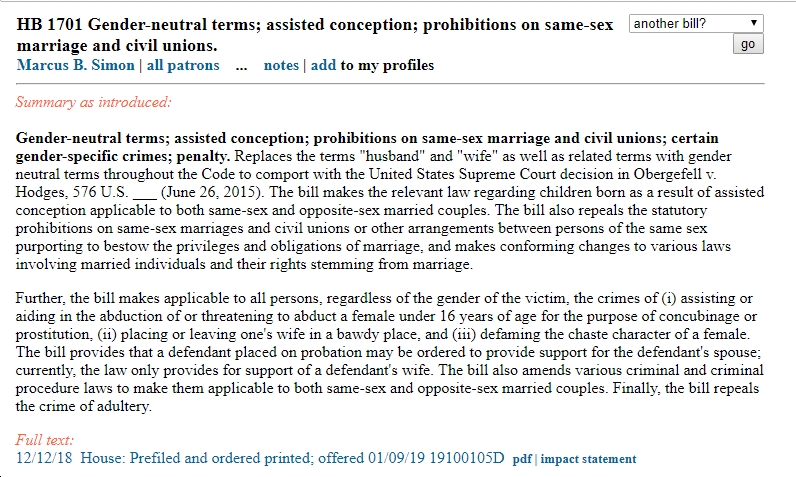View all patrons of the bill

click(x=183, y=65)
